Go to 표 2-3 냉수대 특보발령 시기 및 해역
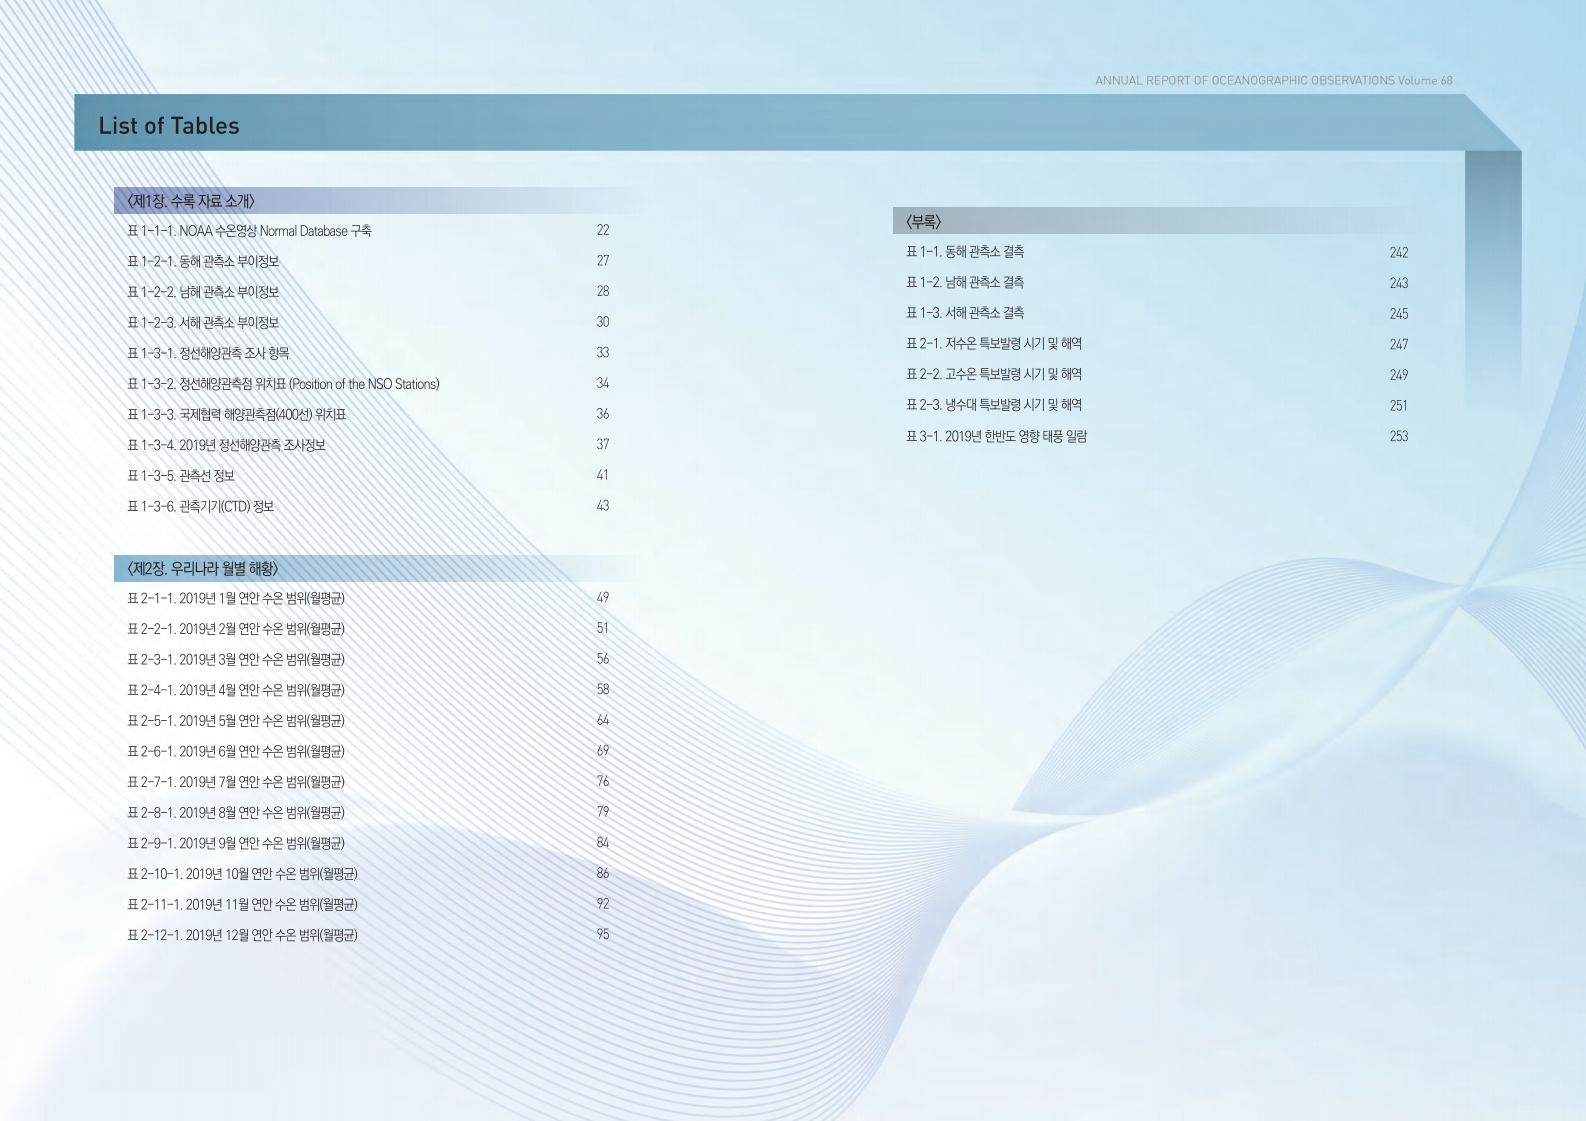The width and height of the screenshot is (1586, 1121). (993, 405)
